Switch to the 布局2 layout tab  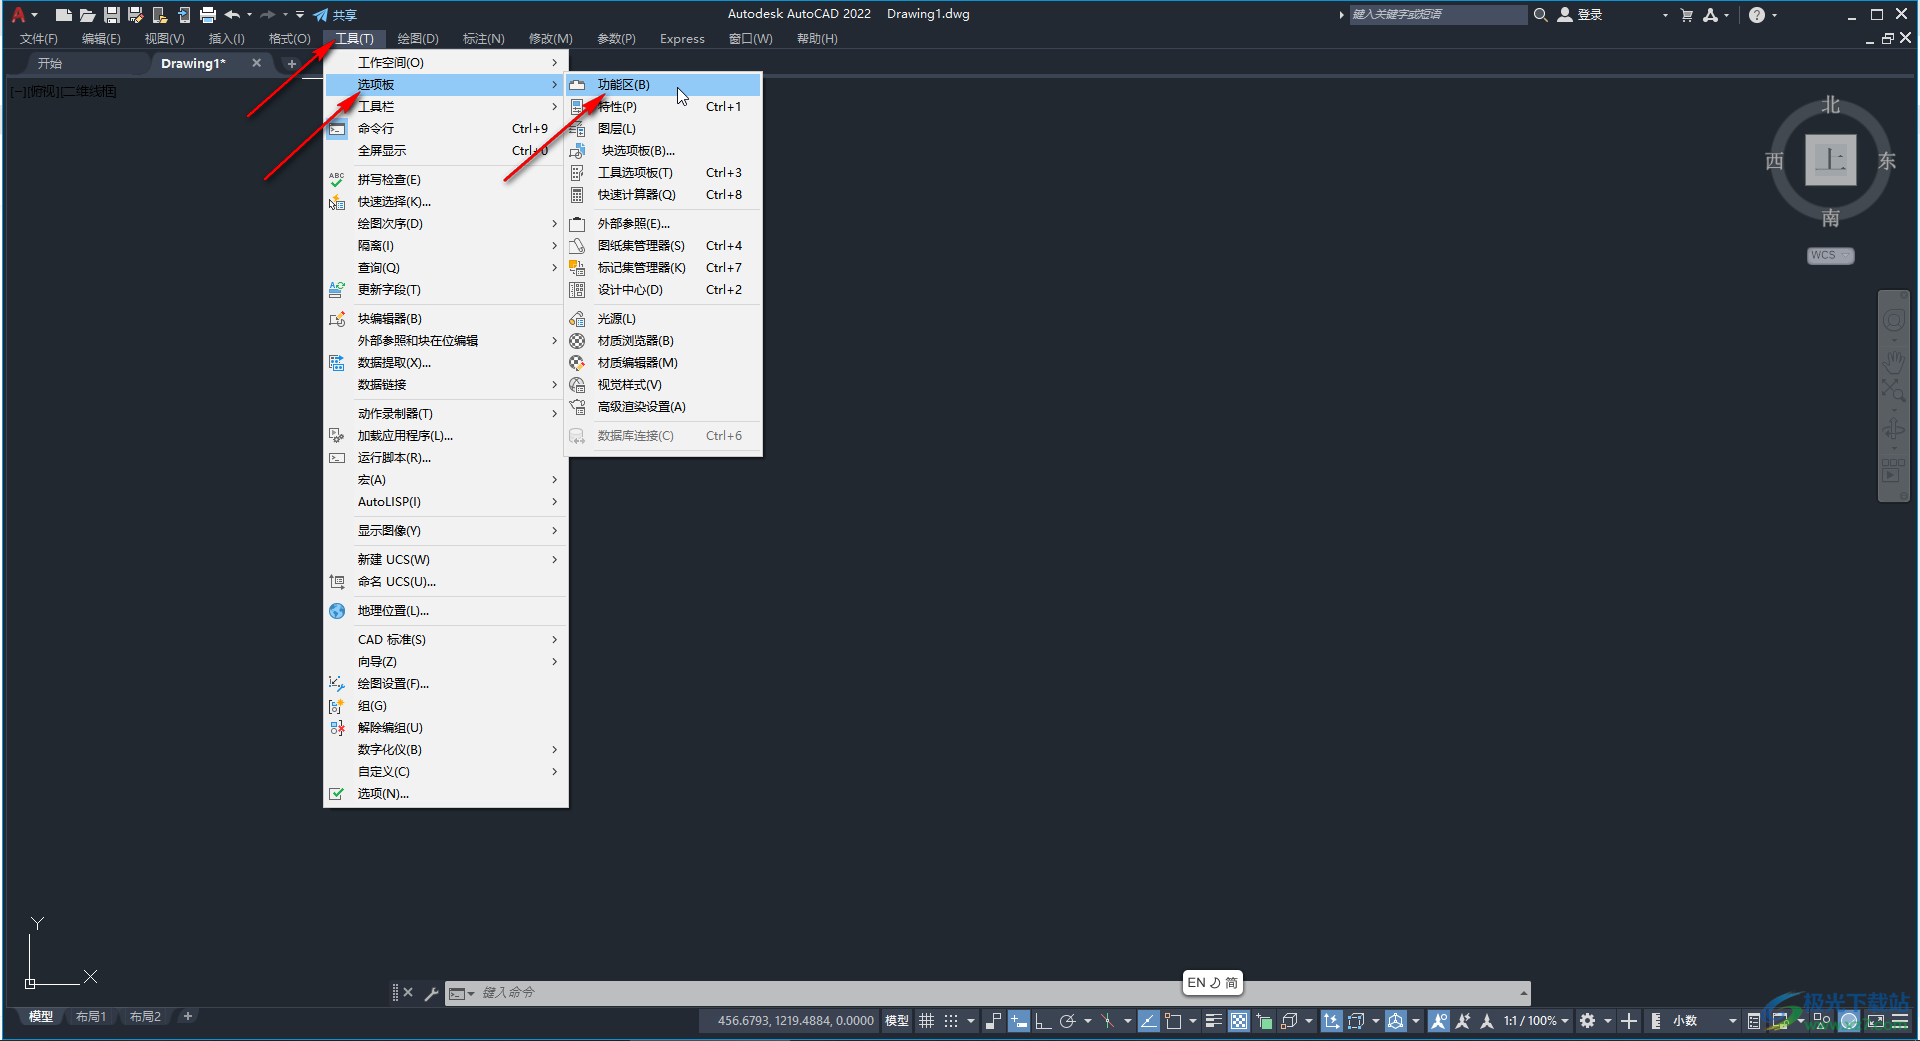point(145,1017)
